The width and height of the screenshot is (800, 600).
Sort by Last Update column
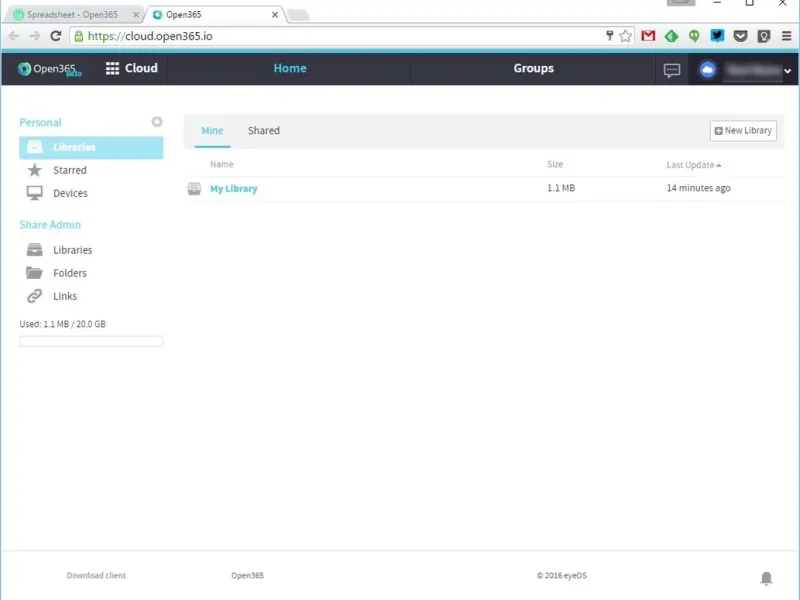point(693,165)
